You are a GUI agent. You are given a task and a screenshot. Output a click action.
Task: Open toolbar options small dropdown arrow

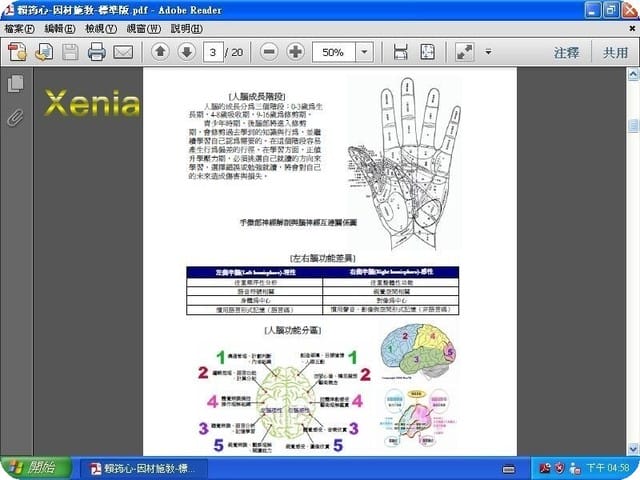pyautogui.click(x=488, y=52)
